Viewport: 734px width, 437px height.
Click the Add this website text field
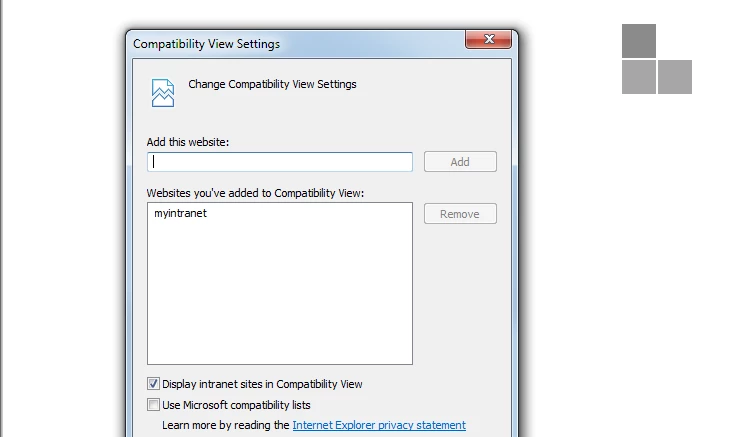[279, 162]
